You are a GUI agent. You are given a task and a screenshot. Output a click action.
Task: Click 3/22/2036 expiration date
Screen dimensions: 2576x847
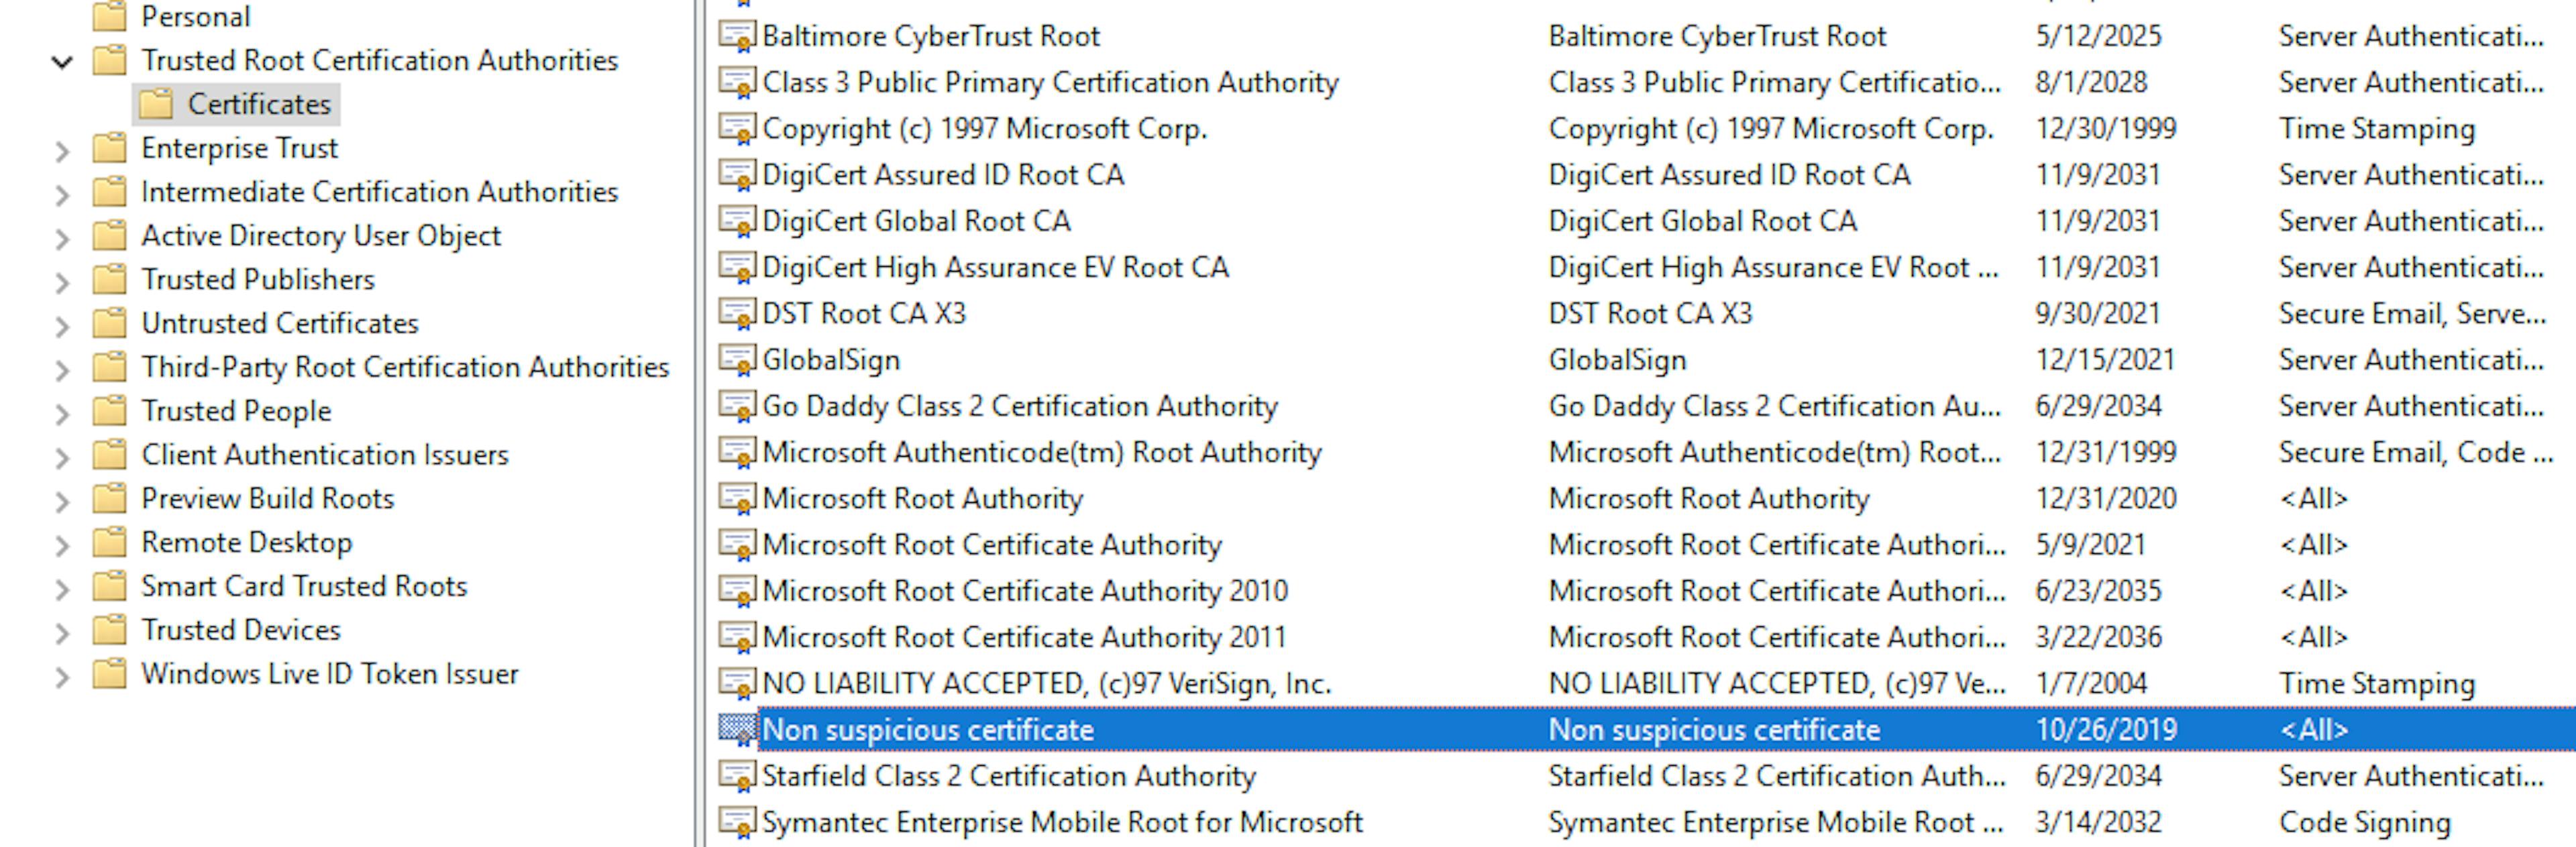tap(2098, 637)
